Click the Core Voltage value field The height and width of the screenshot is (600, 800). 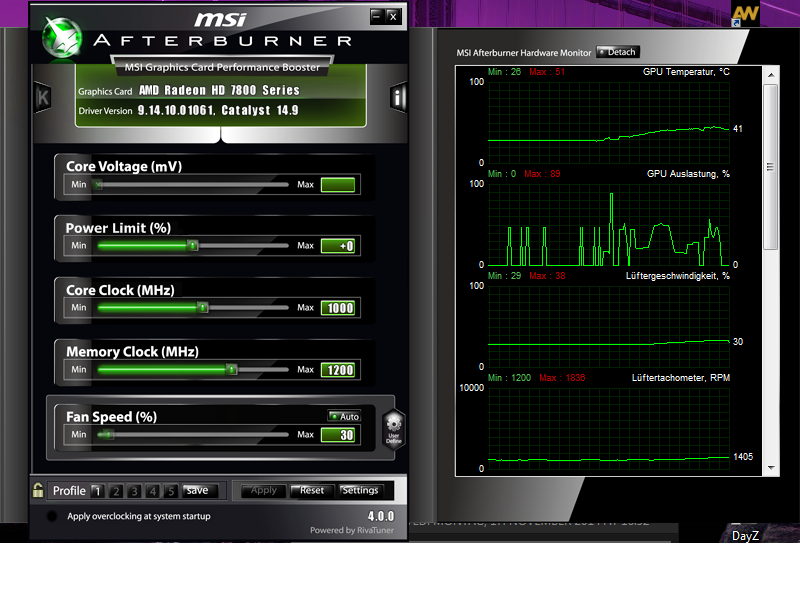coord(338,185)
